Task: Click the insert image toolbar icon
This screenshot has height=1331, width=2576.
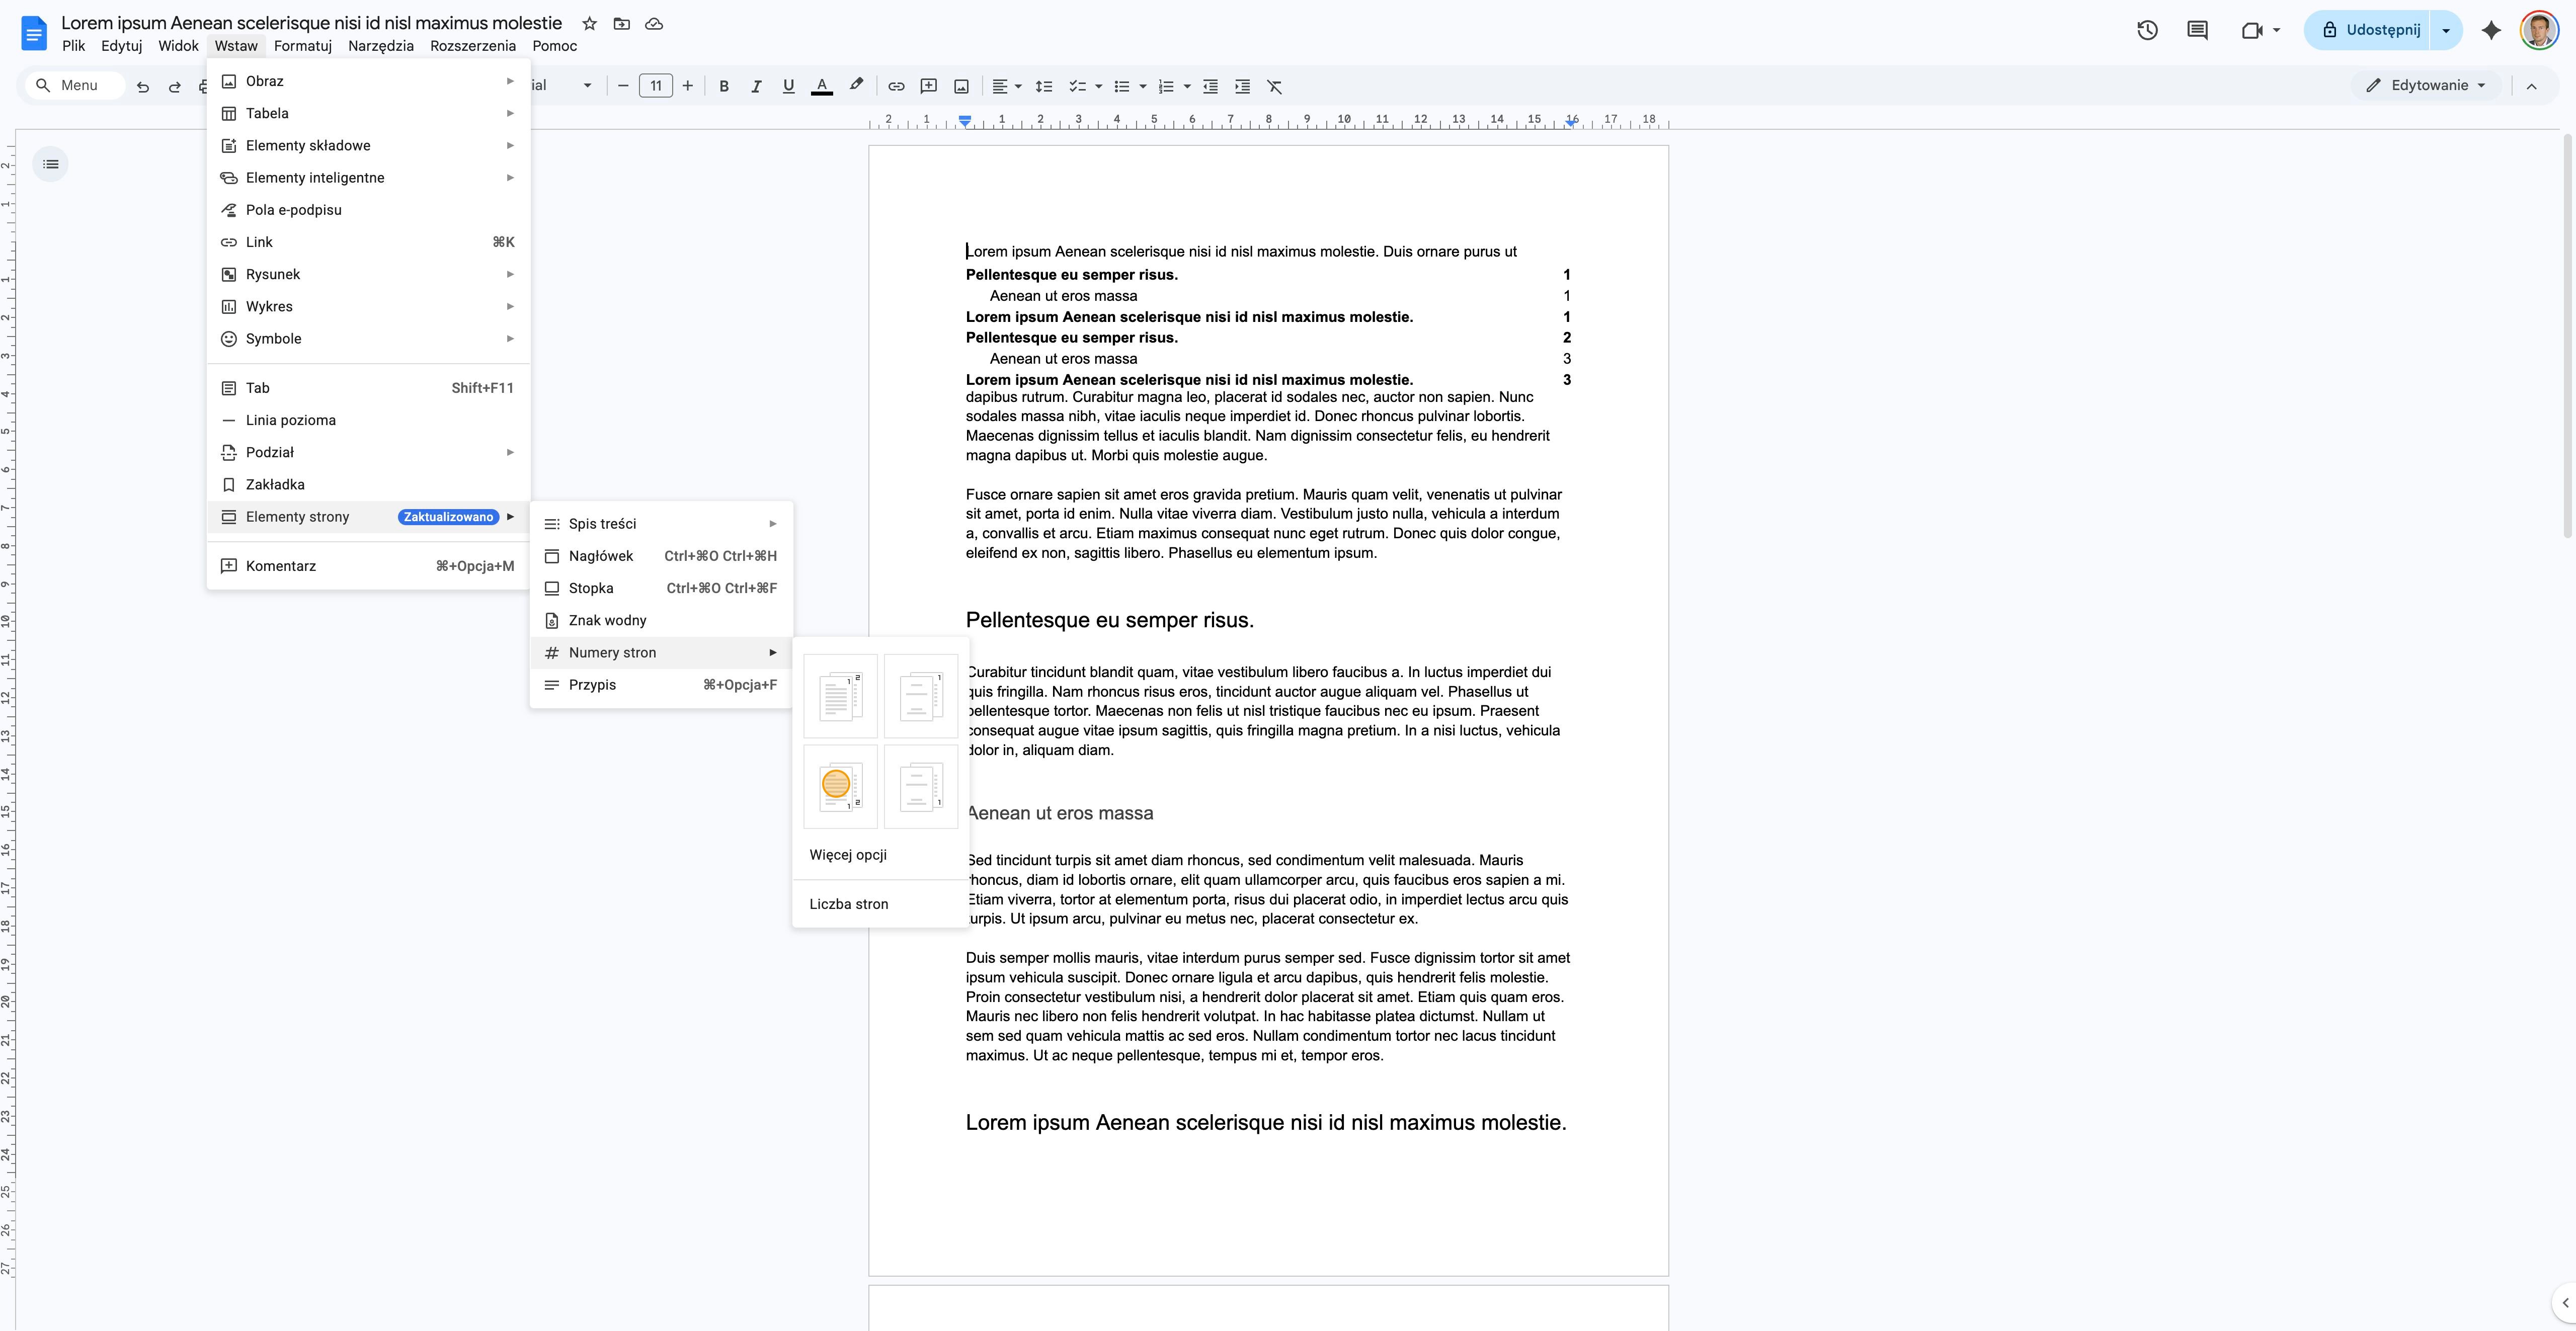Action: pyautogui.click(x=962, y=87)
